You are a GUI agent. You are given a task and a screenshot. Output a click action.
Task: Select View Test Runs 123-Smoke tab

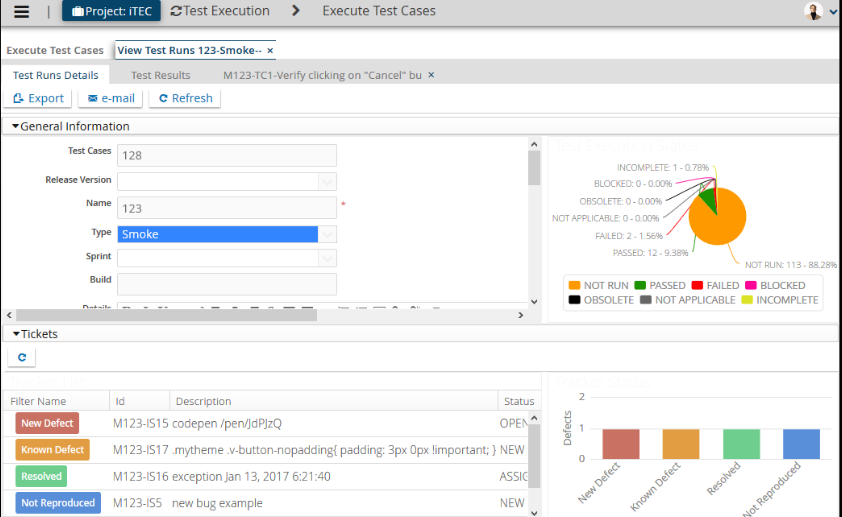(x=190, y=50)
